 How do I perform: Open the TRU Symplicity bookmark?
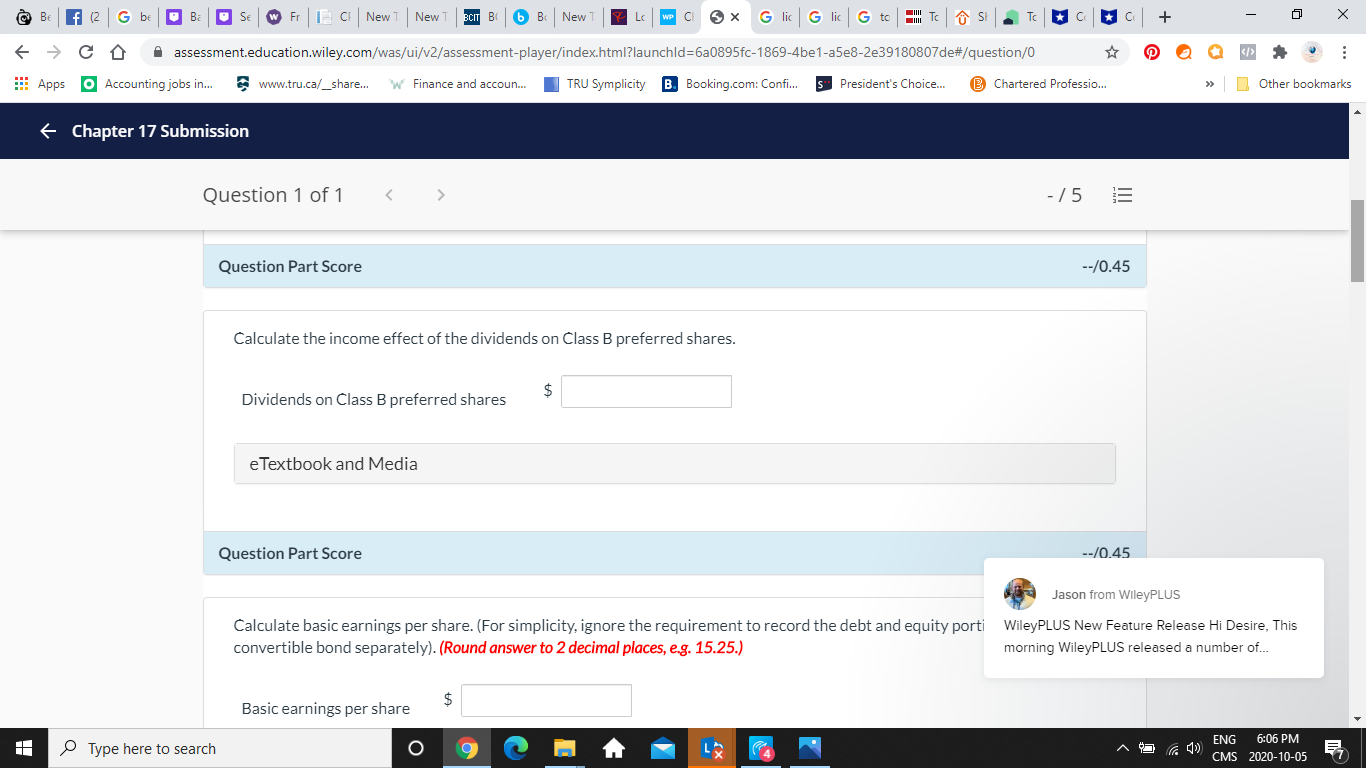tap(595, 84)
